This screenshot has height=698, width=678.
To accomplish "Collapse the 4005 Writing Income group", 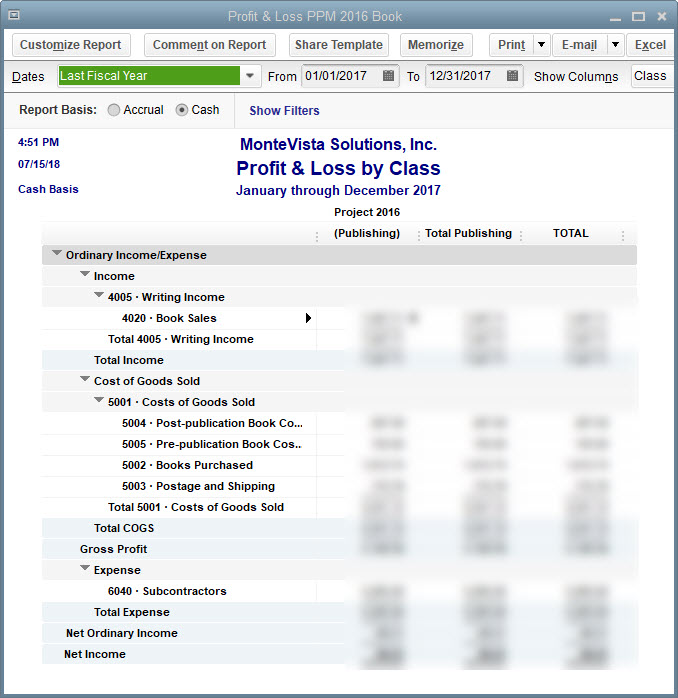I will coord(99,295).
